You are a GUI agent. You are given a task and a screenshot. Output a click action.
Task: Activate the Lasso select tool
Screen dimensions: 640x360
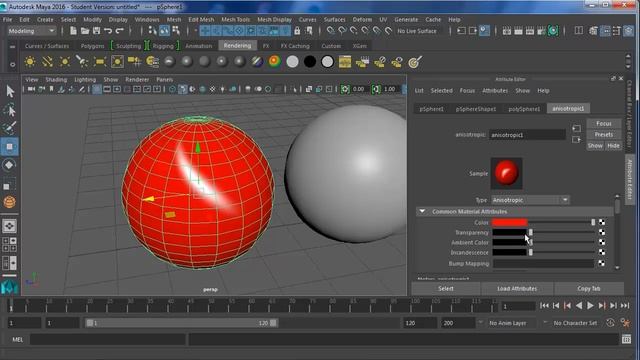coord(10,110)
